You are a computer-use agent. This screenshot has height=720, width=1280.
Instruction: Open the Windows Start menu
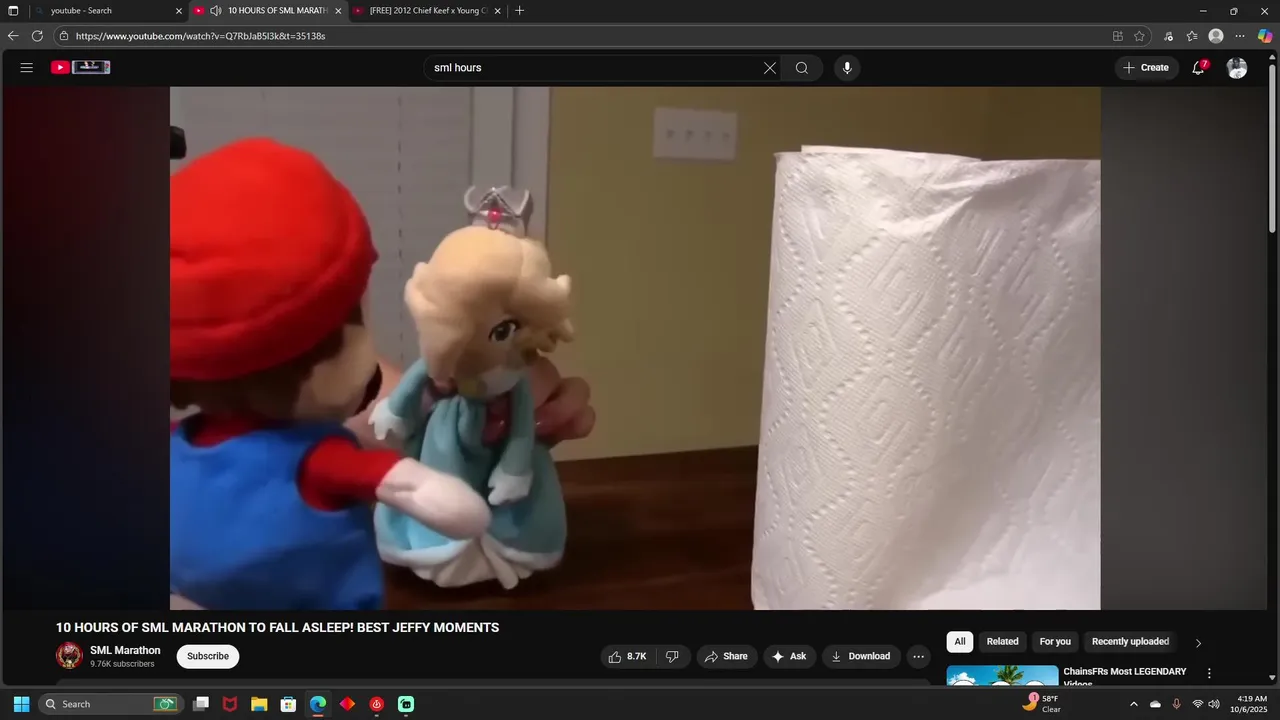click(x=21, y=704)
